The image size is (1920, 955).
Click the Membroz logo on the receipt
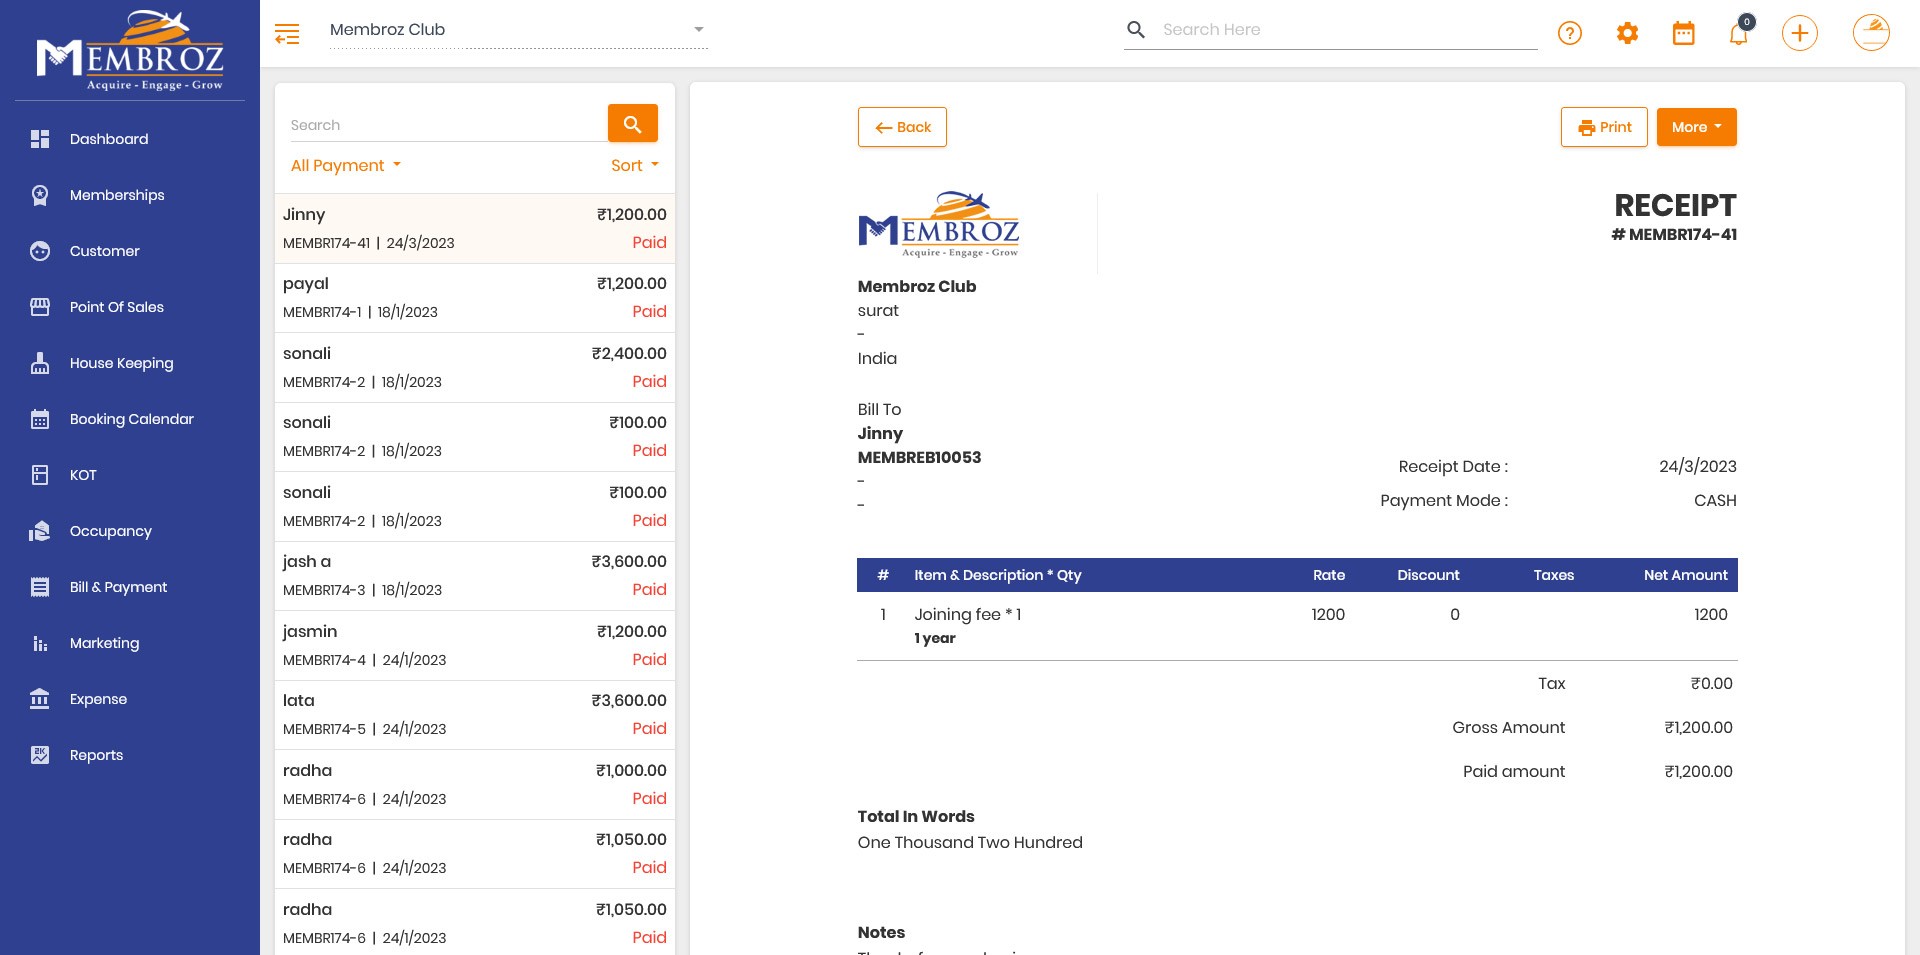(938, 225)
